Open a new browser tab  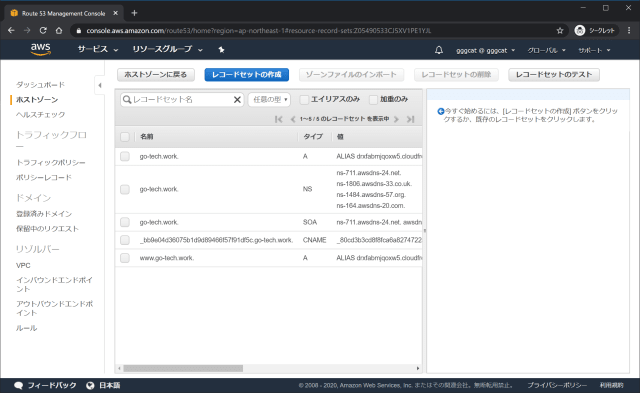click(x=134, y=13)
